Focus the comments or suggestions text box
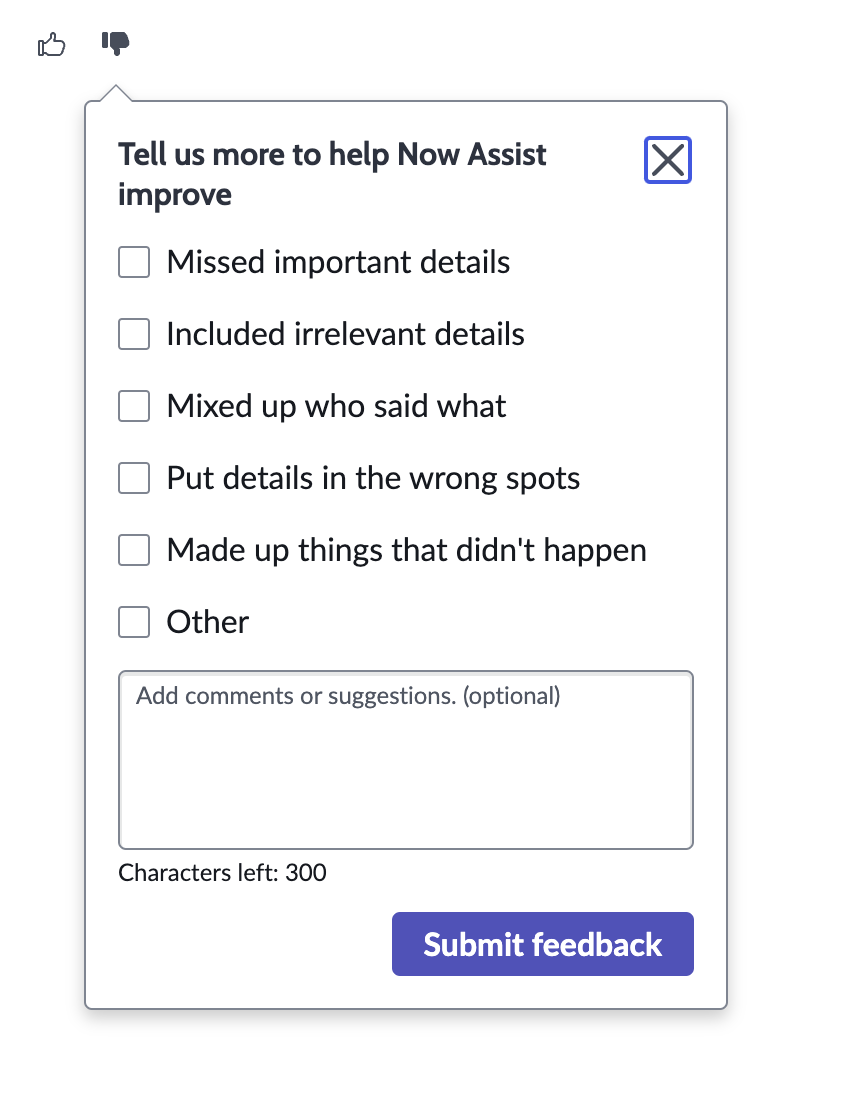This screenshot has width=844, height=1102. [405, 760]
